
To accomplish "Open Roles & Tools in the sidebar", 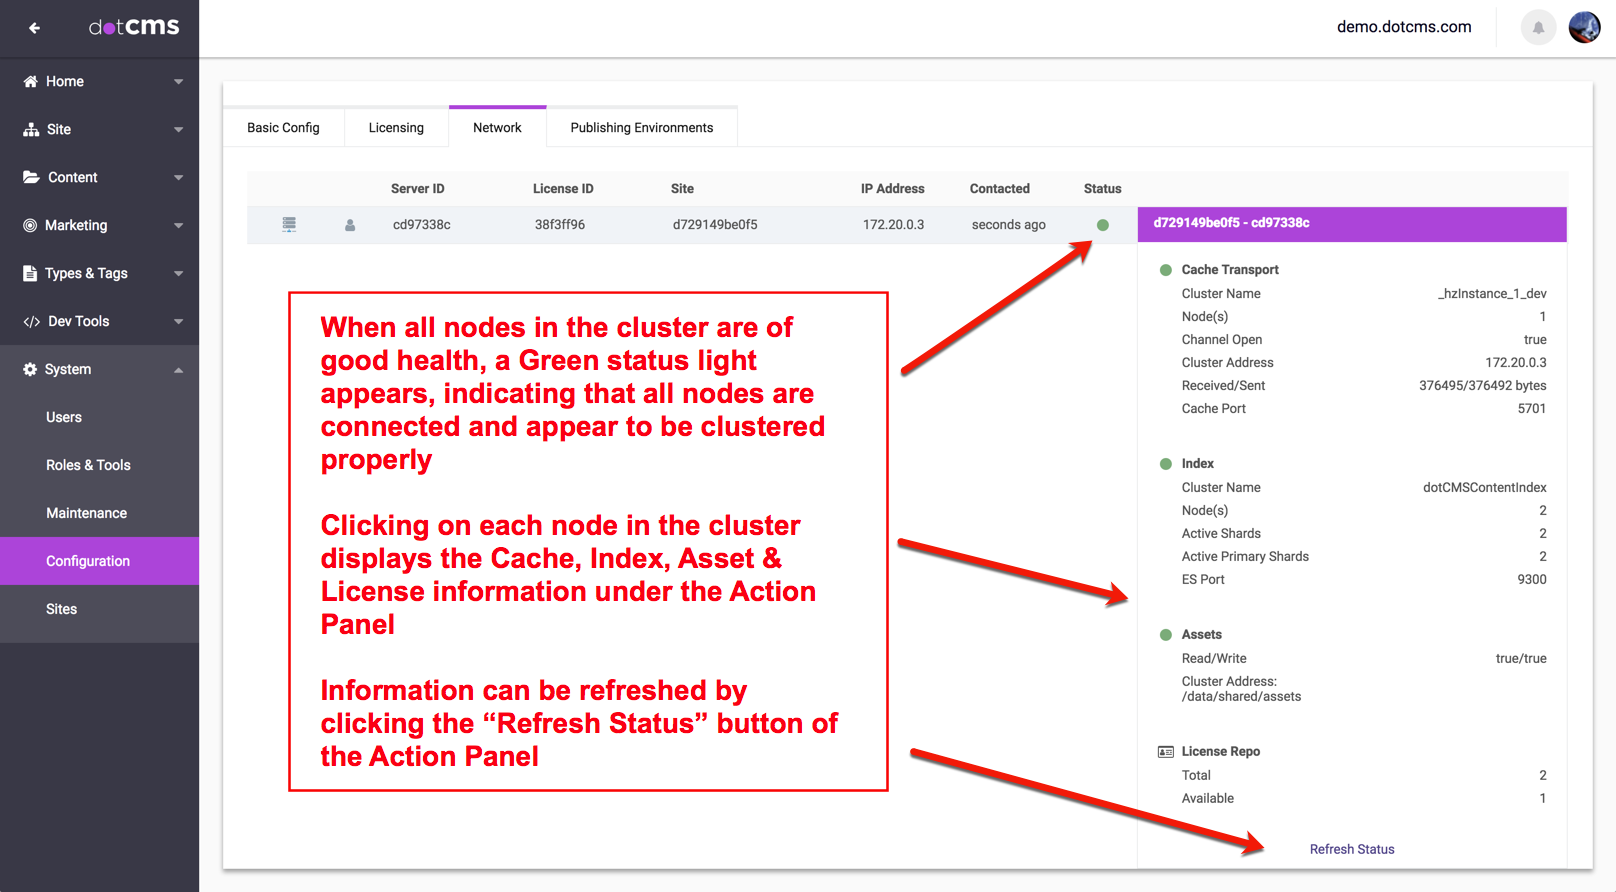I will (88, 465).
